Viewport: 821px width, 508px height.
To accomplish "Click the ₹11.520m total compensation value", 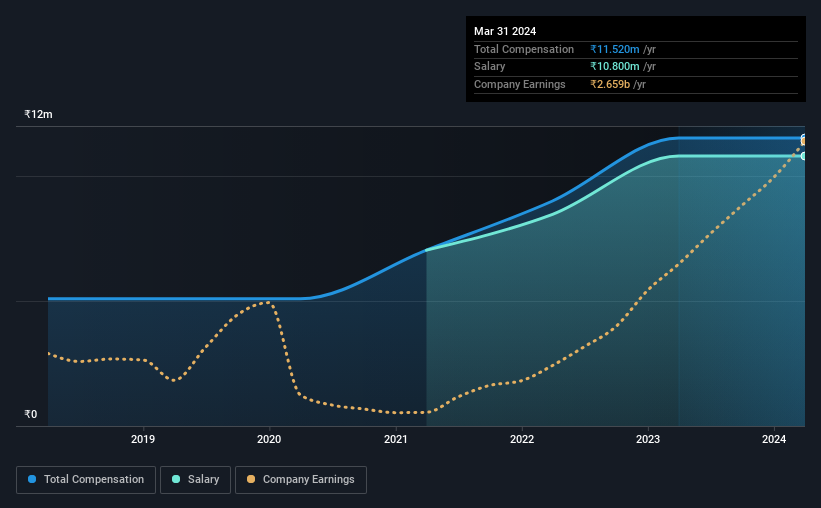I will 615,49.
